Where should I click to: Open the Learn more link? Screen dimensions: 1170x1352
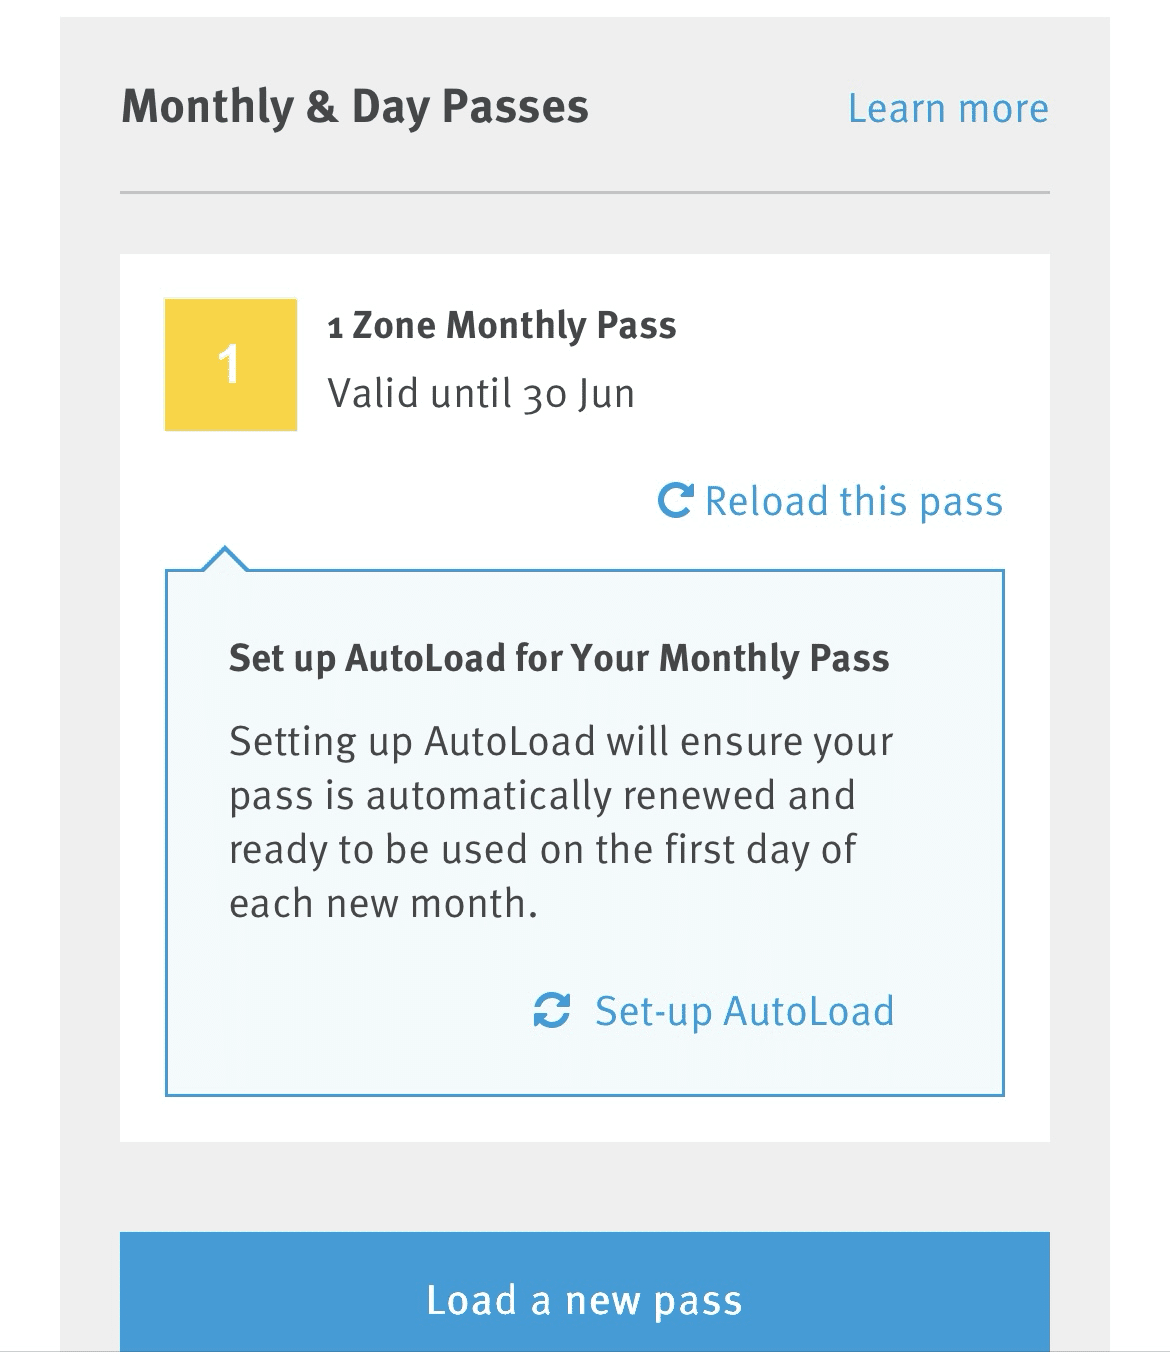[947, 107]
